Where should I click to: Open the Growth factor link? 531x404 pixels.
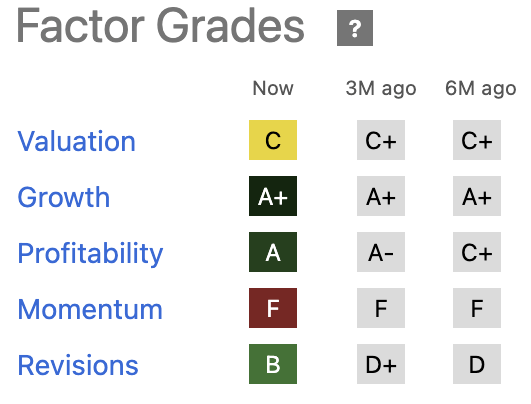tap(64, 197)
